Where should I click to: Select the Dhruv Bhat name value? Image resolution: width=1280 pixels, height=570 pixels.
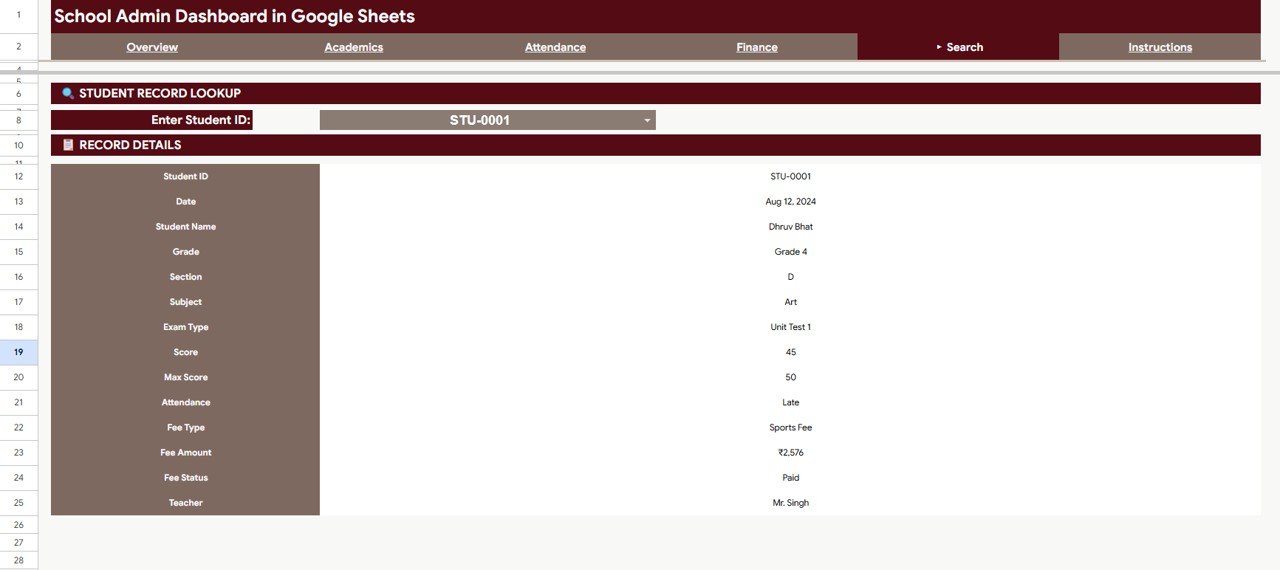coord(790,226)
